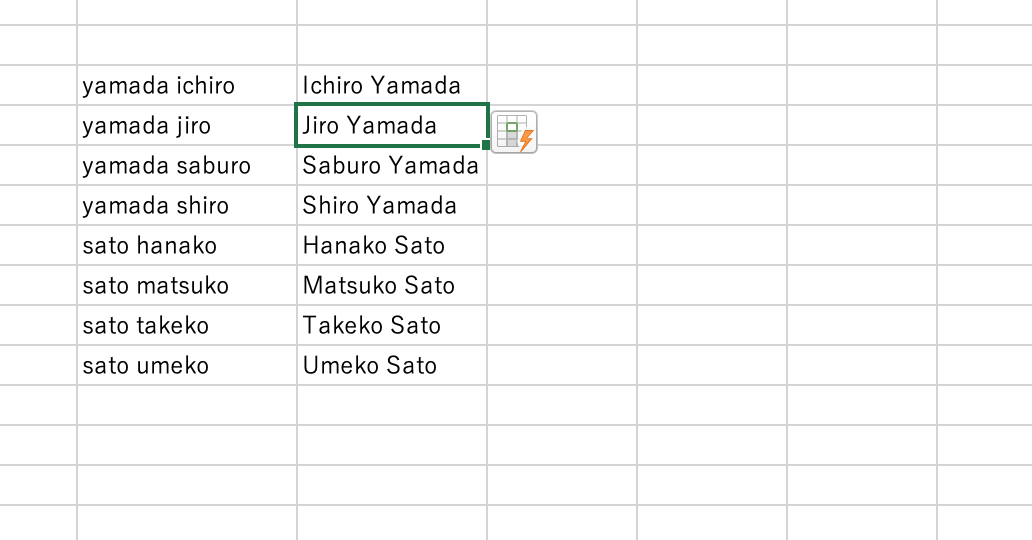Screen dimensions: 1032x540
Task: Select the yamada shiro cell
Action: [186, 206]
